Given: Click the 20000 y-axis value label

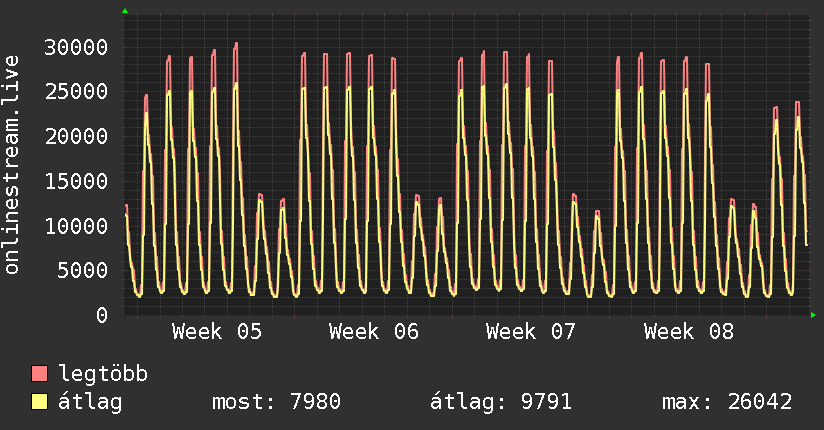Looking at the screenshot, I should [x=78, y=136].
